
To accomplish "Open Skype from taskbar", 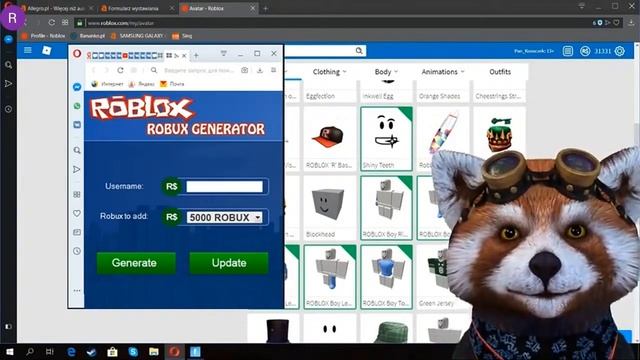I will point(133,351).
